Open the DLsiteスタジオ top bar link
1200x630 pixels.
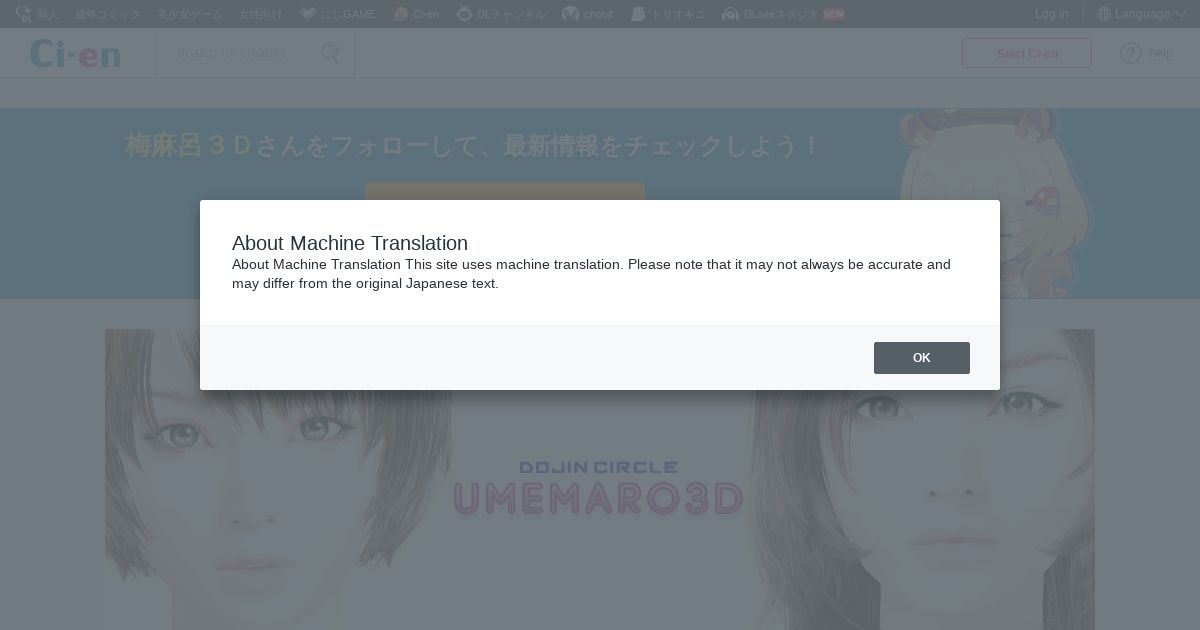coord(782,14)
